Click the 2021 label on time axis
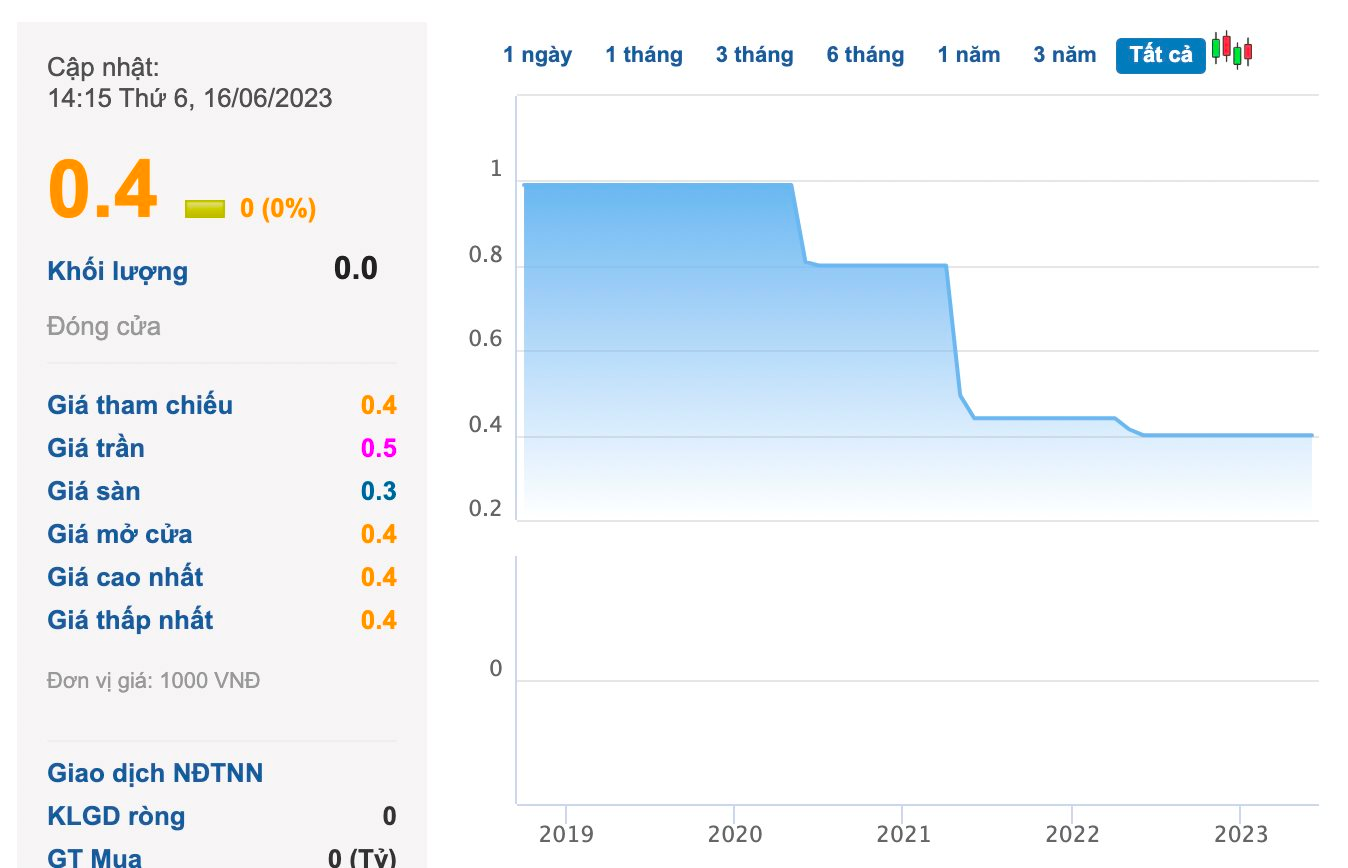This screenshot has width=1348, height=868. click(x=902, y=834)
